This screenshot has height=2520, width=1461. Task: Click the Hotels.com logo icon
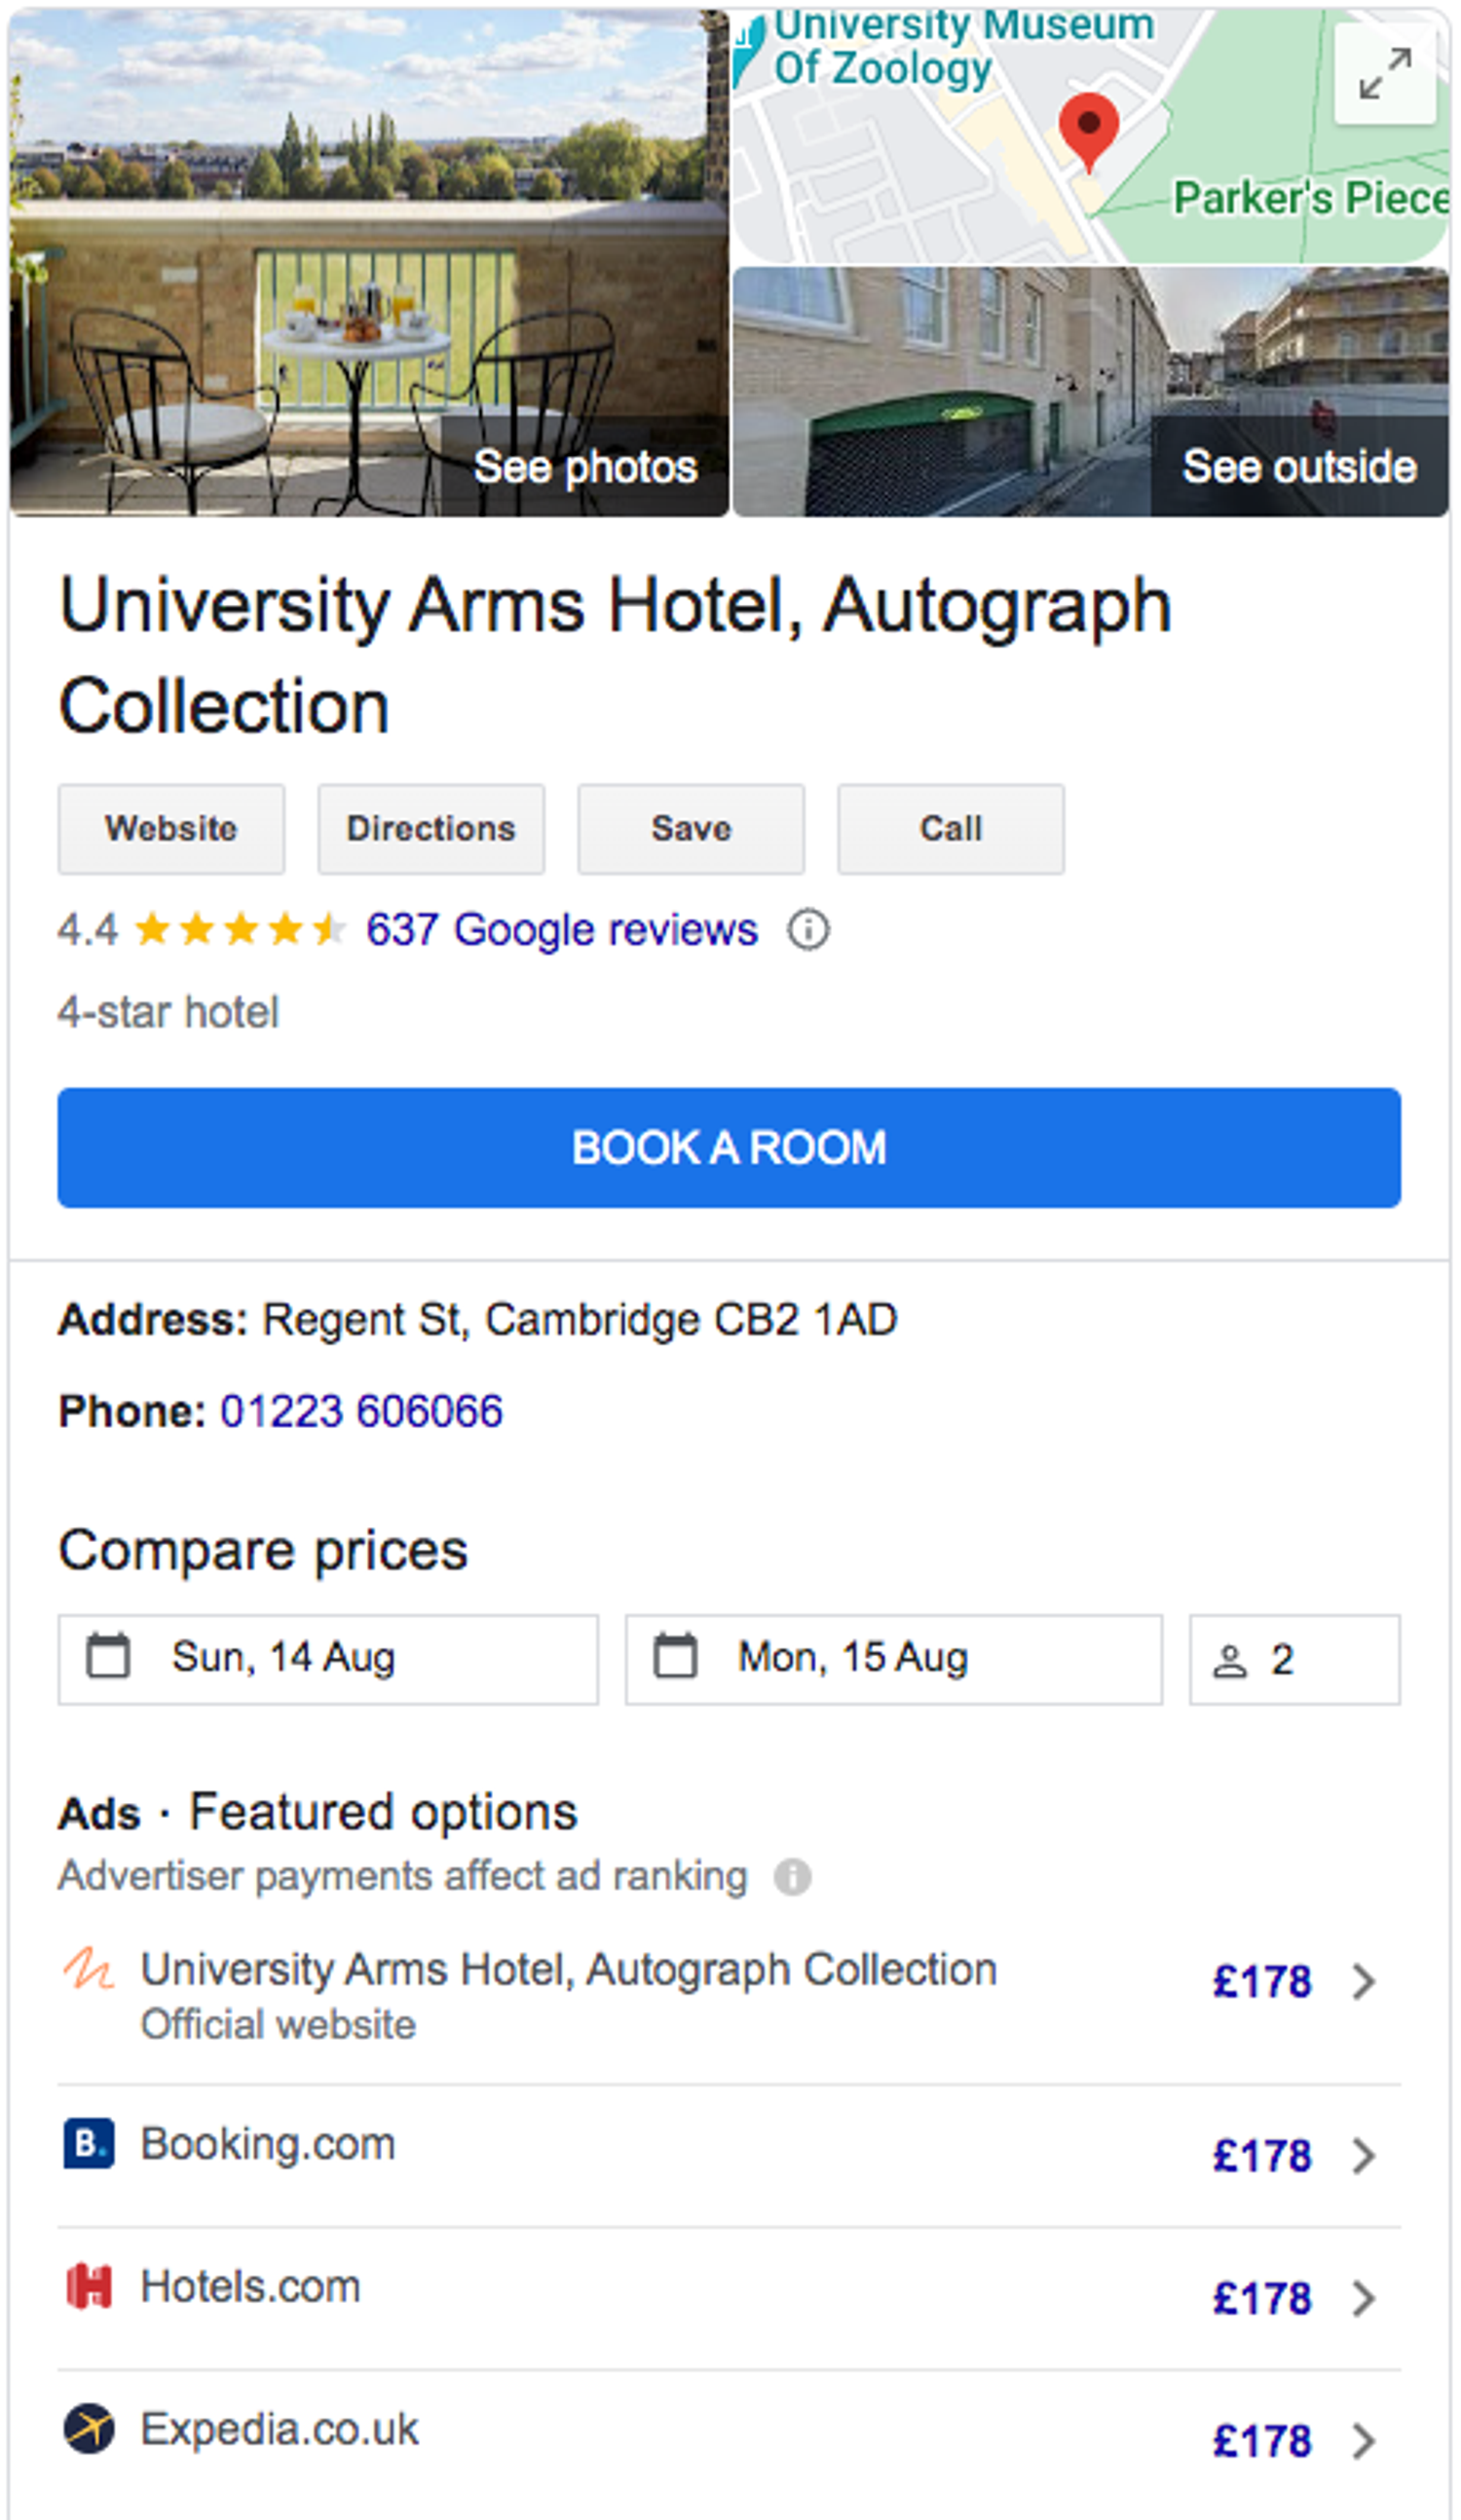tap(89, 2287)
